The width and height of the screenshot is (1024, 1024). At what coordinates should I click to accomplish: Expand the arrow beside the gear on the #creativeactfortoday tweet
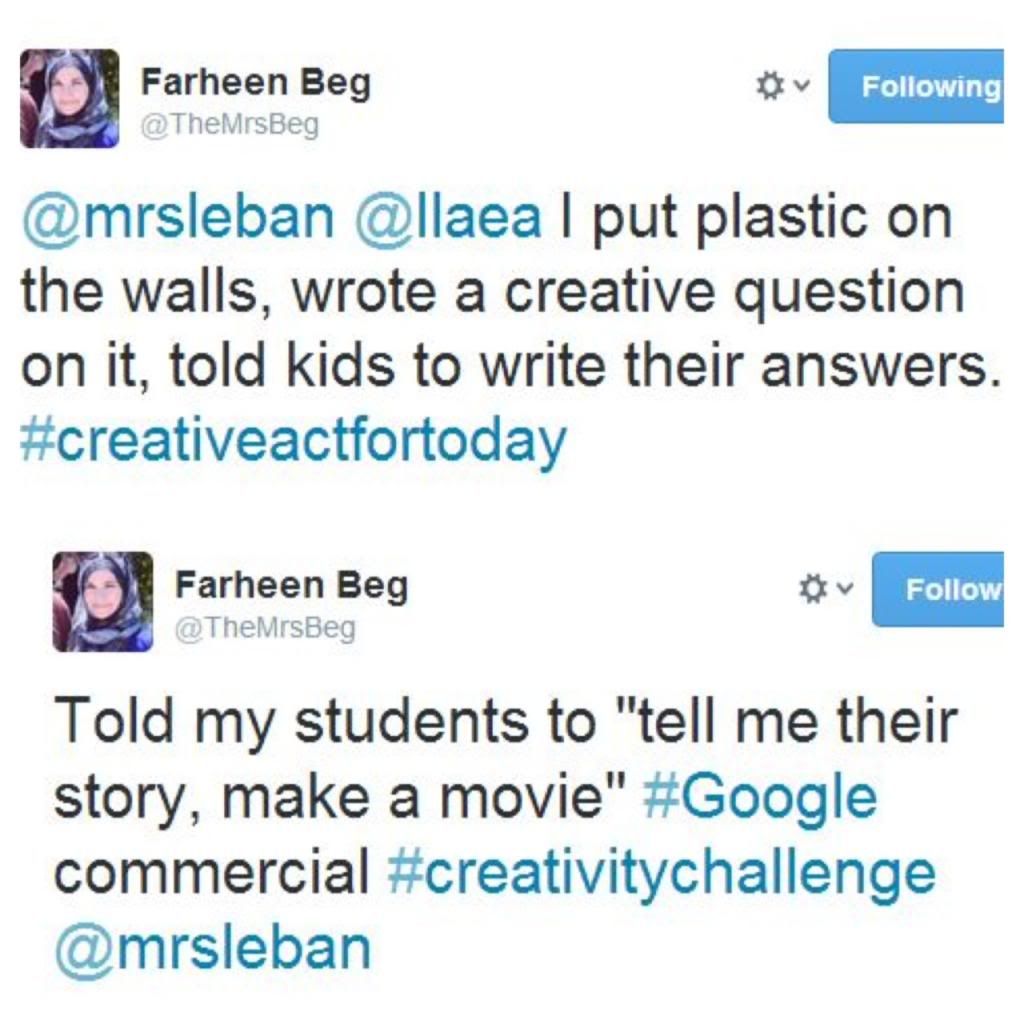pyautogui.click(x=800, y=87)
